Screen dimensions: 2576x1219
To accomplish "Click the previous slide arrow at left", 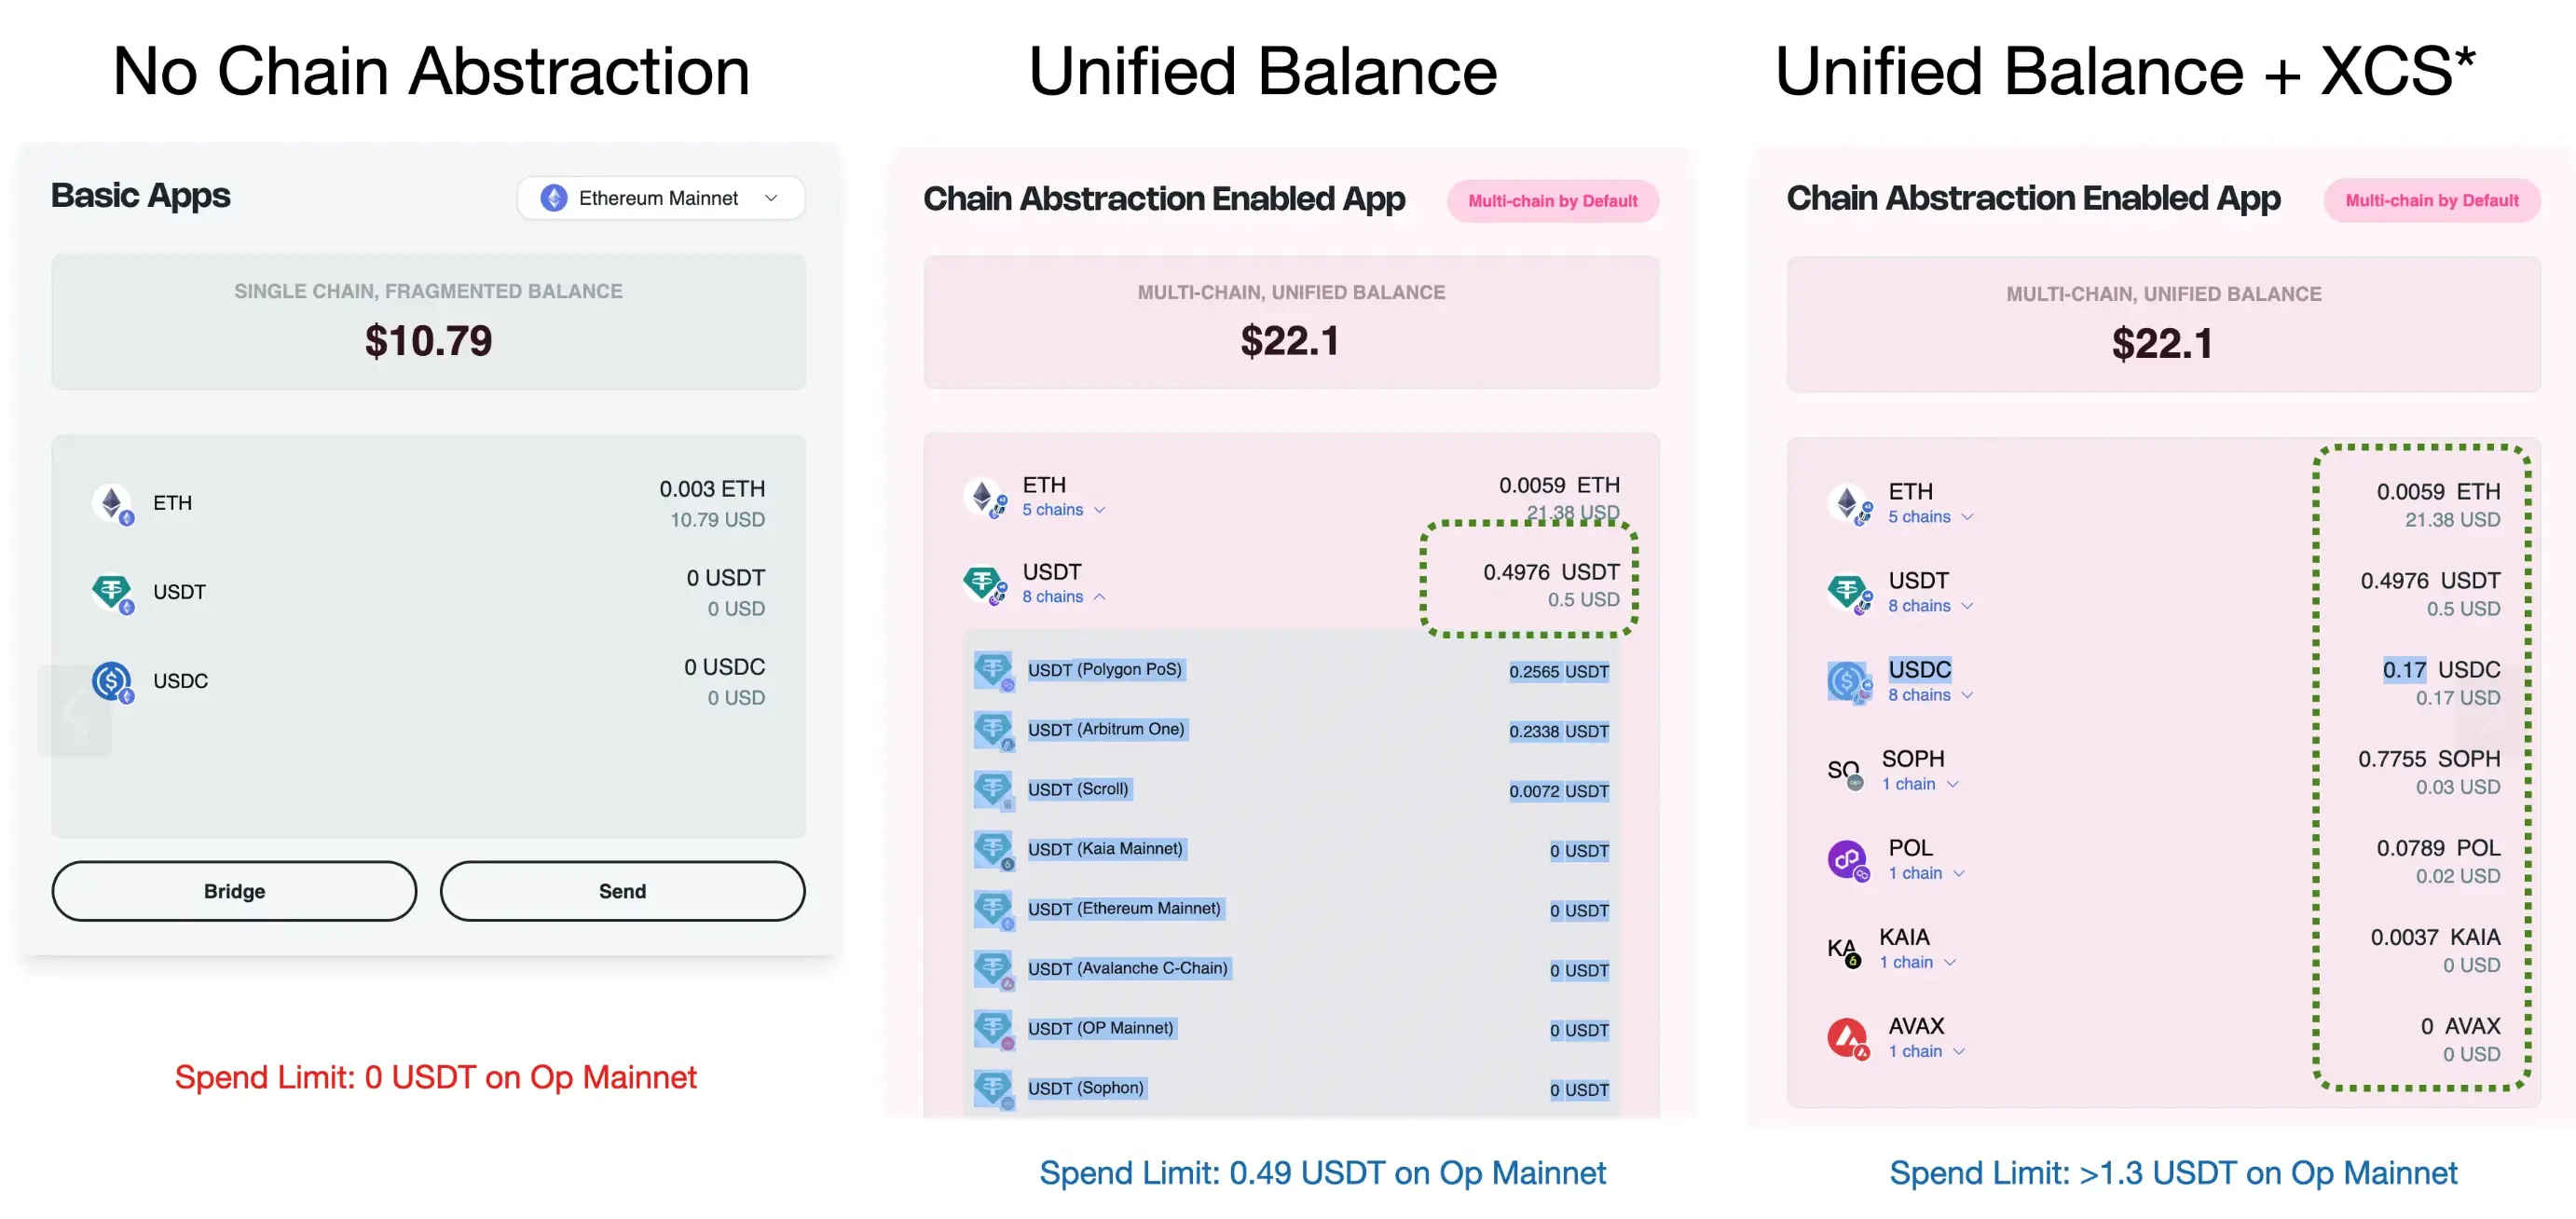I will (74, 711).
